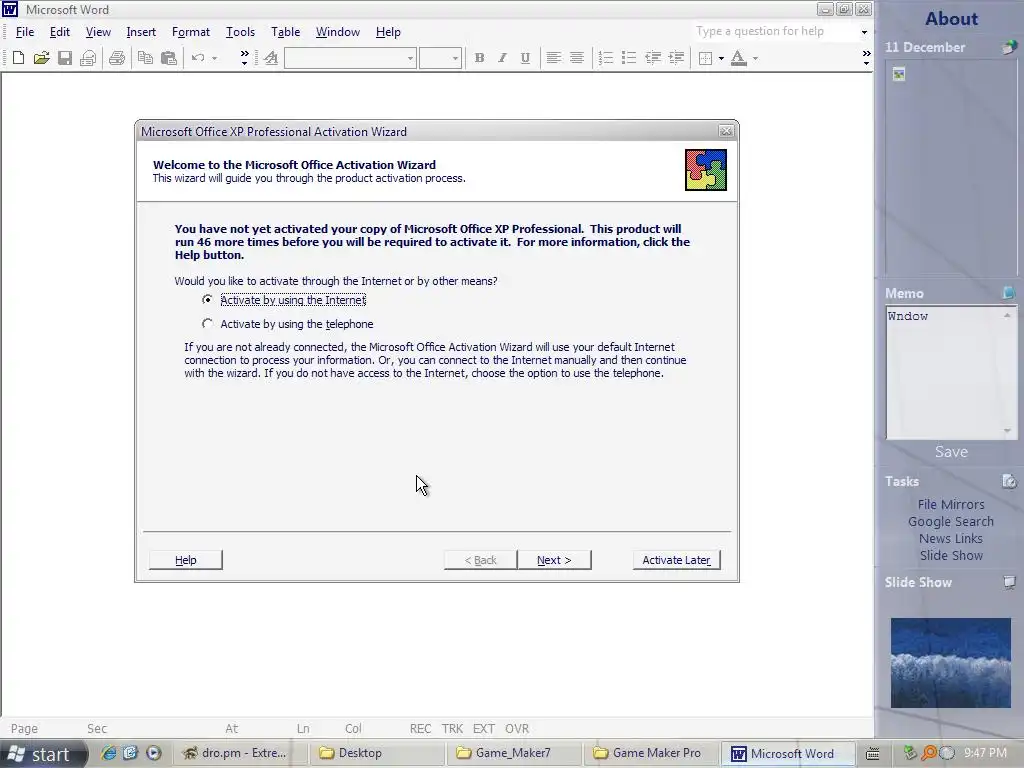Image resolution: width=1024 pixels, height=768 pixels.
Task: Click the Slide Show panel icon in sidebar
Action: click(1010, 582)
